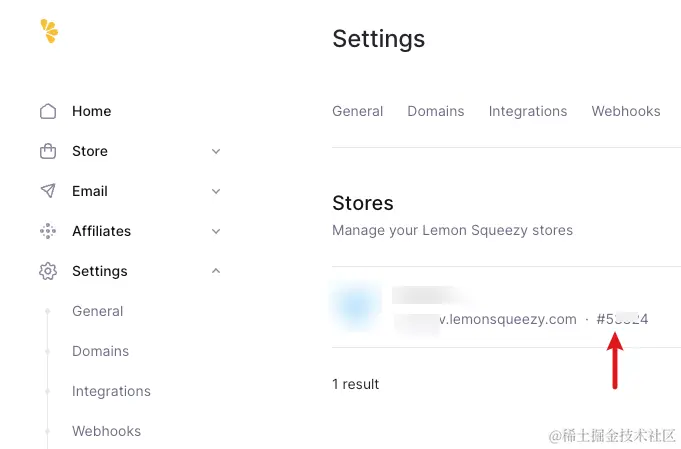Collapse the Settings submenu chevron
Screen dimensions: 681x449
point(216,271)
